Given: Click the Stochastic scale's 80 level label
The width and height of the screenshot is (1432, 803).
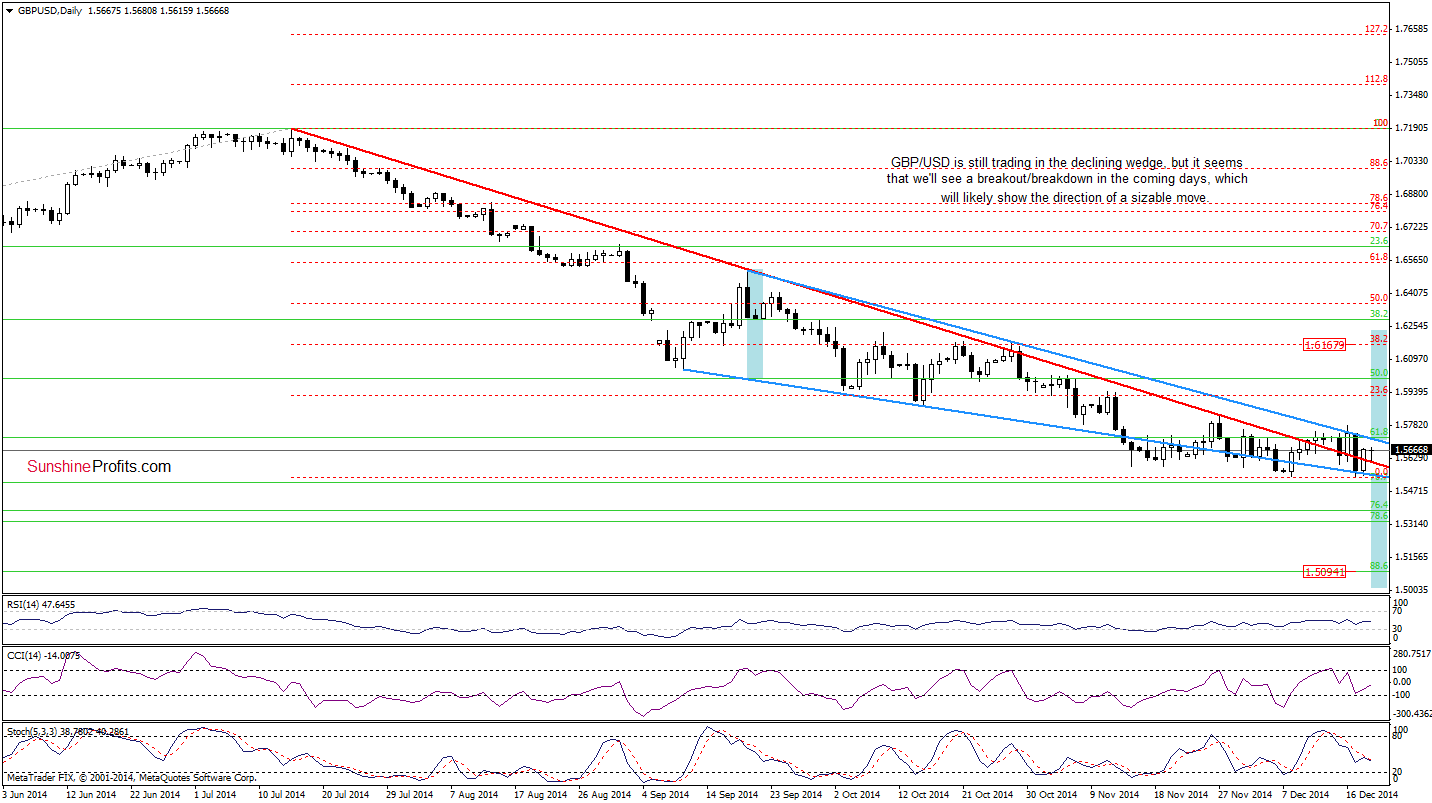Looking at the screenshot, I should coord(1400,738).
